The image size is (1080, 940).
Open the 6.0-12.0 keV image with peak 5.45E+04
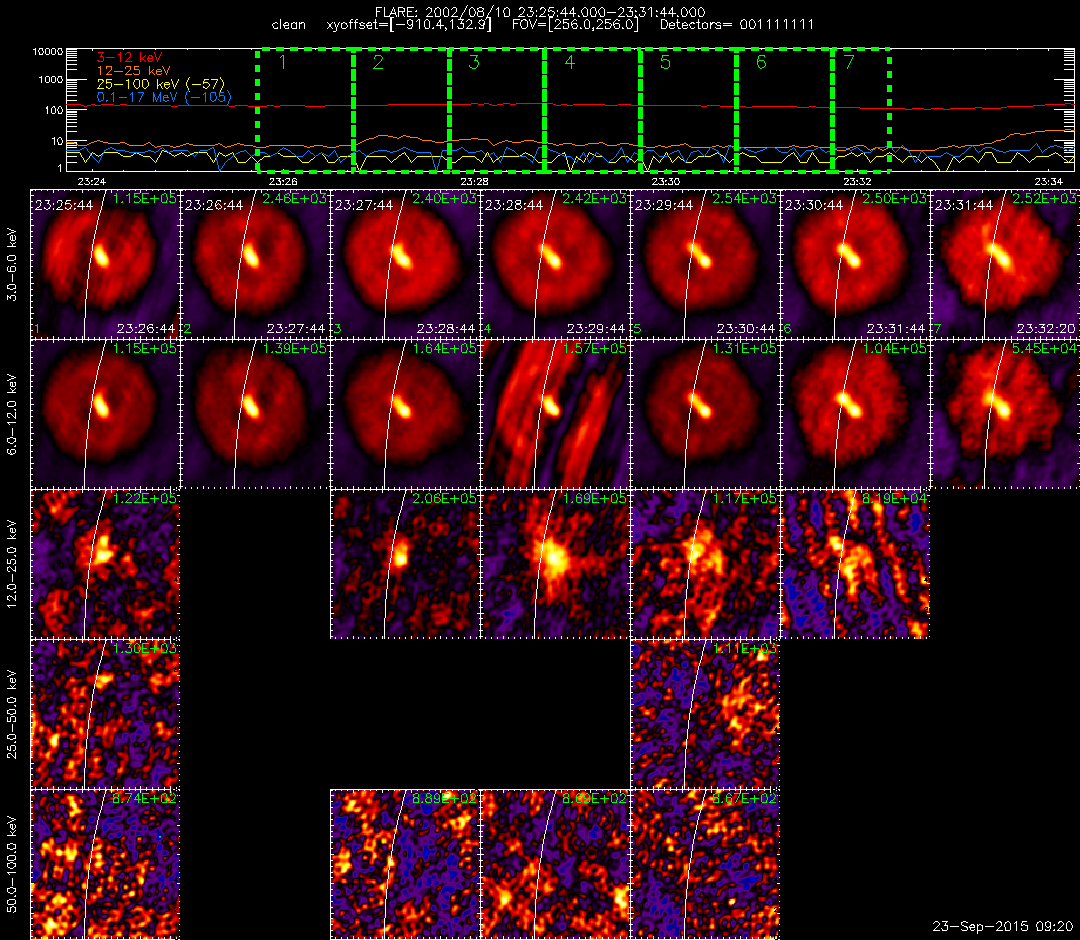(x=1005, y=415)
